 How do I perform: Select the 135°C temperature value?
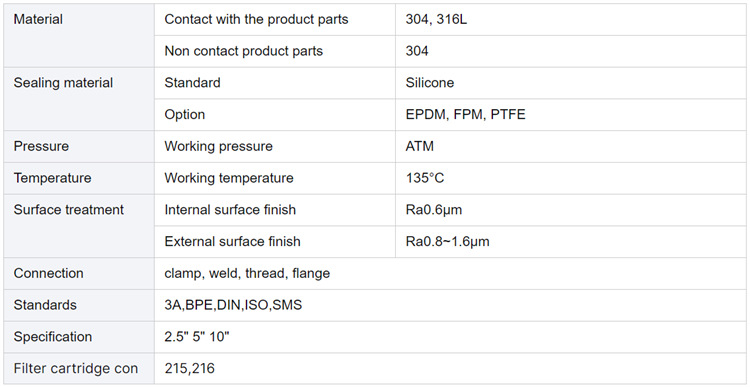pyautogui.click(x=425, y=178)
